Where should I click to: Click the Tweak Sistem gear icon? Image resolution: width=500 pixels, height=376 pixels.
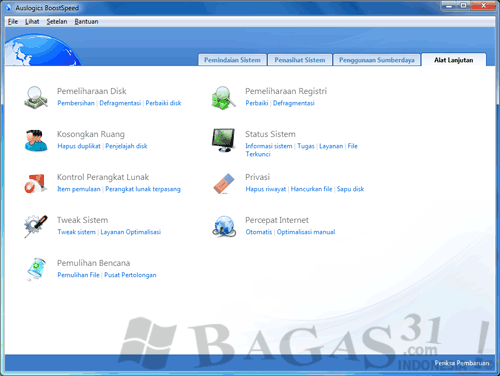coord(36,226)
